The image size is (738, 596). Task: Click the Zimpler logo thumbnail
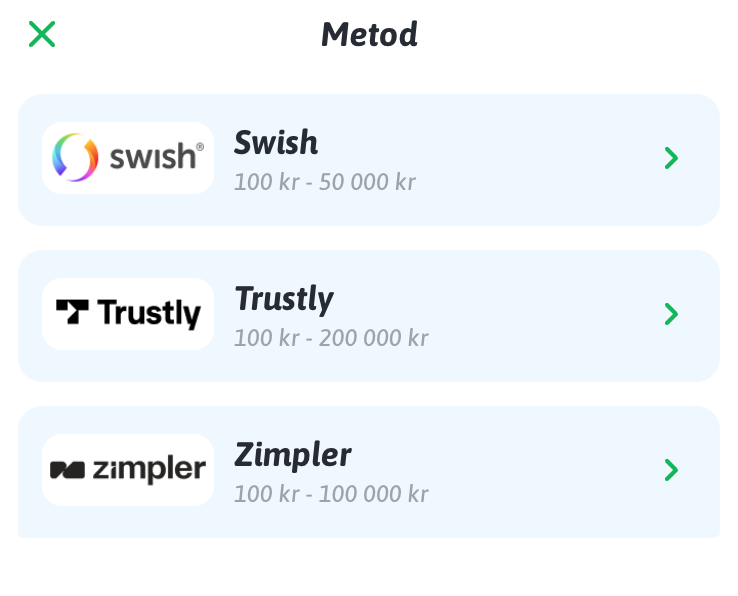128,470
